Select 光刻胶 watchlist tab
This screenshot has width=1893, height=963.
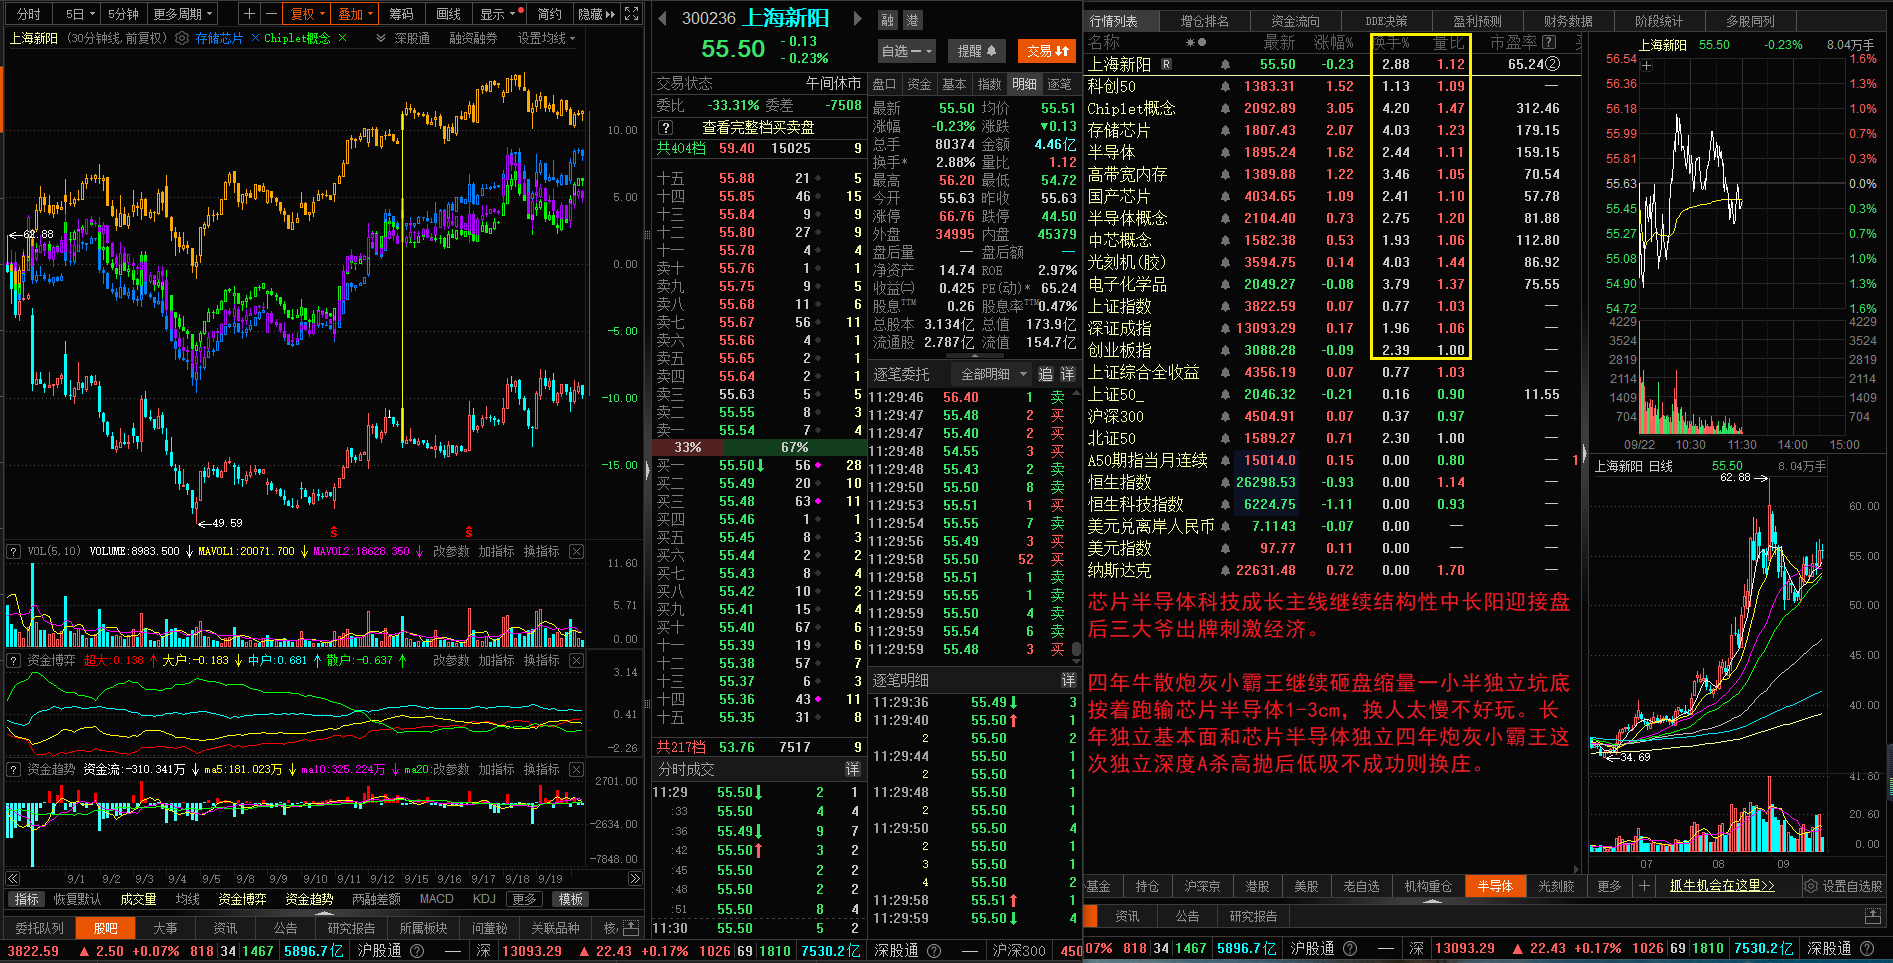1556,886
